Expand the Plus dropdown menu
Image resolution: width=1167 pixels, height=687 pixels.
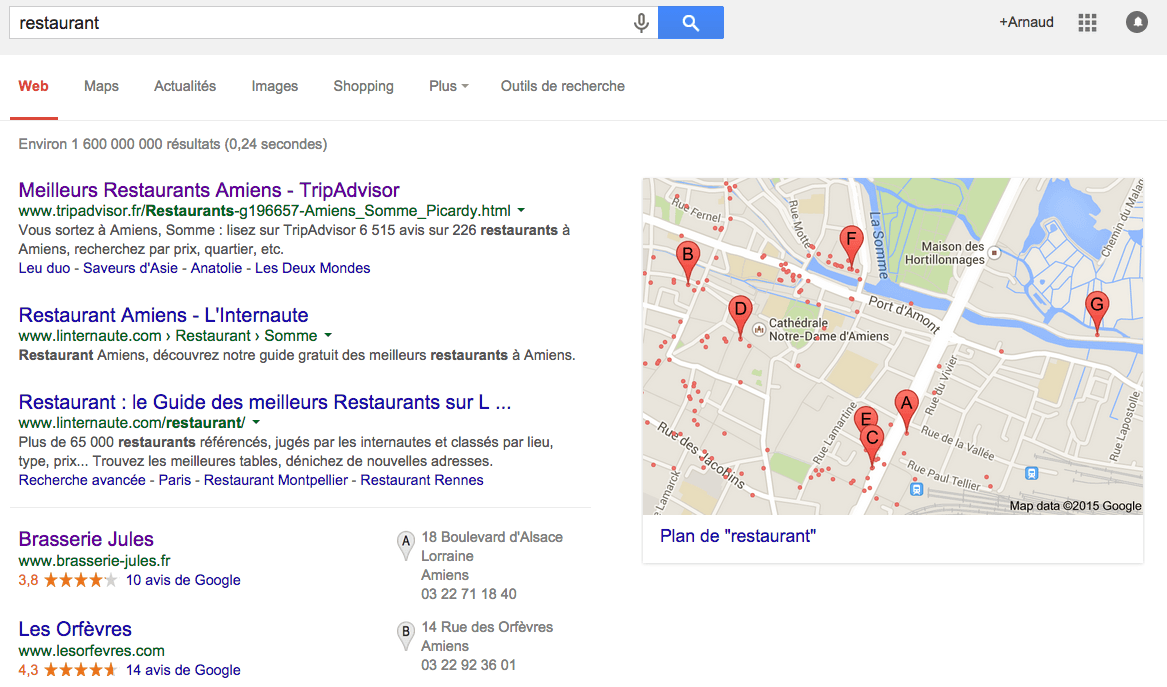click(x=448, y=86)
